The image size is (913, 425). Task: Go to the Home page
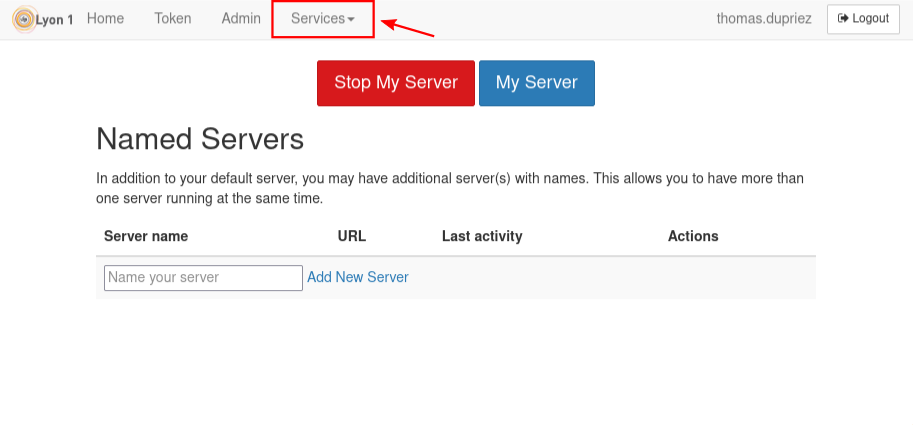pos(105,19)
